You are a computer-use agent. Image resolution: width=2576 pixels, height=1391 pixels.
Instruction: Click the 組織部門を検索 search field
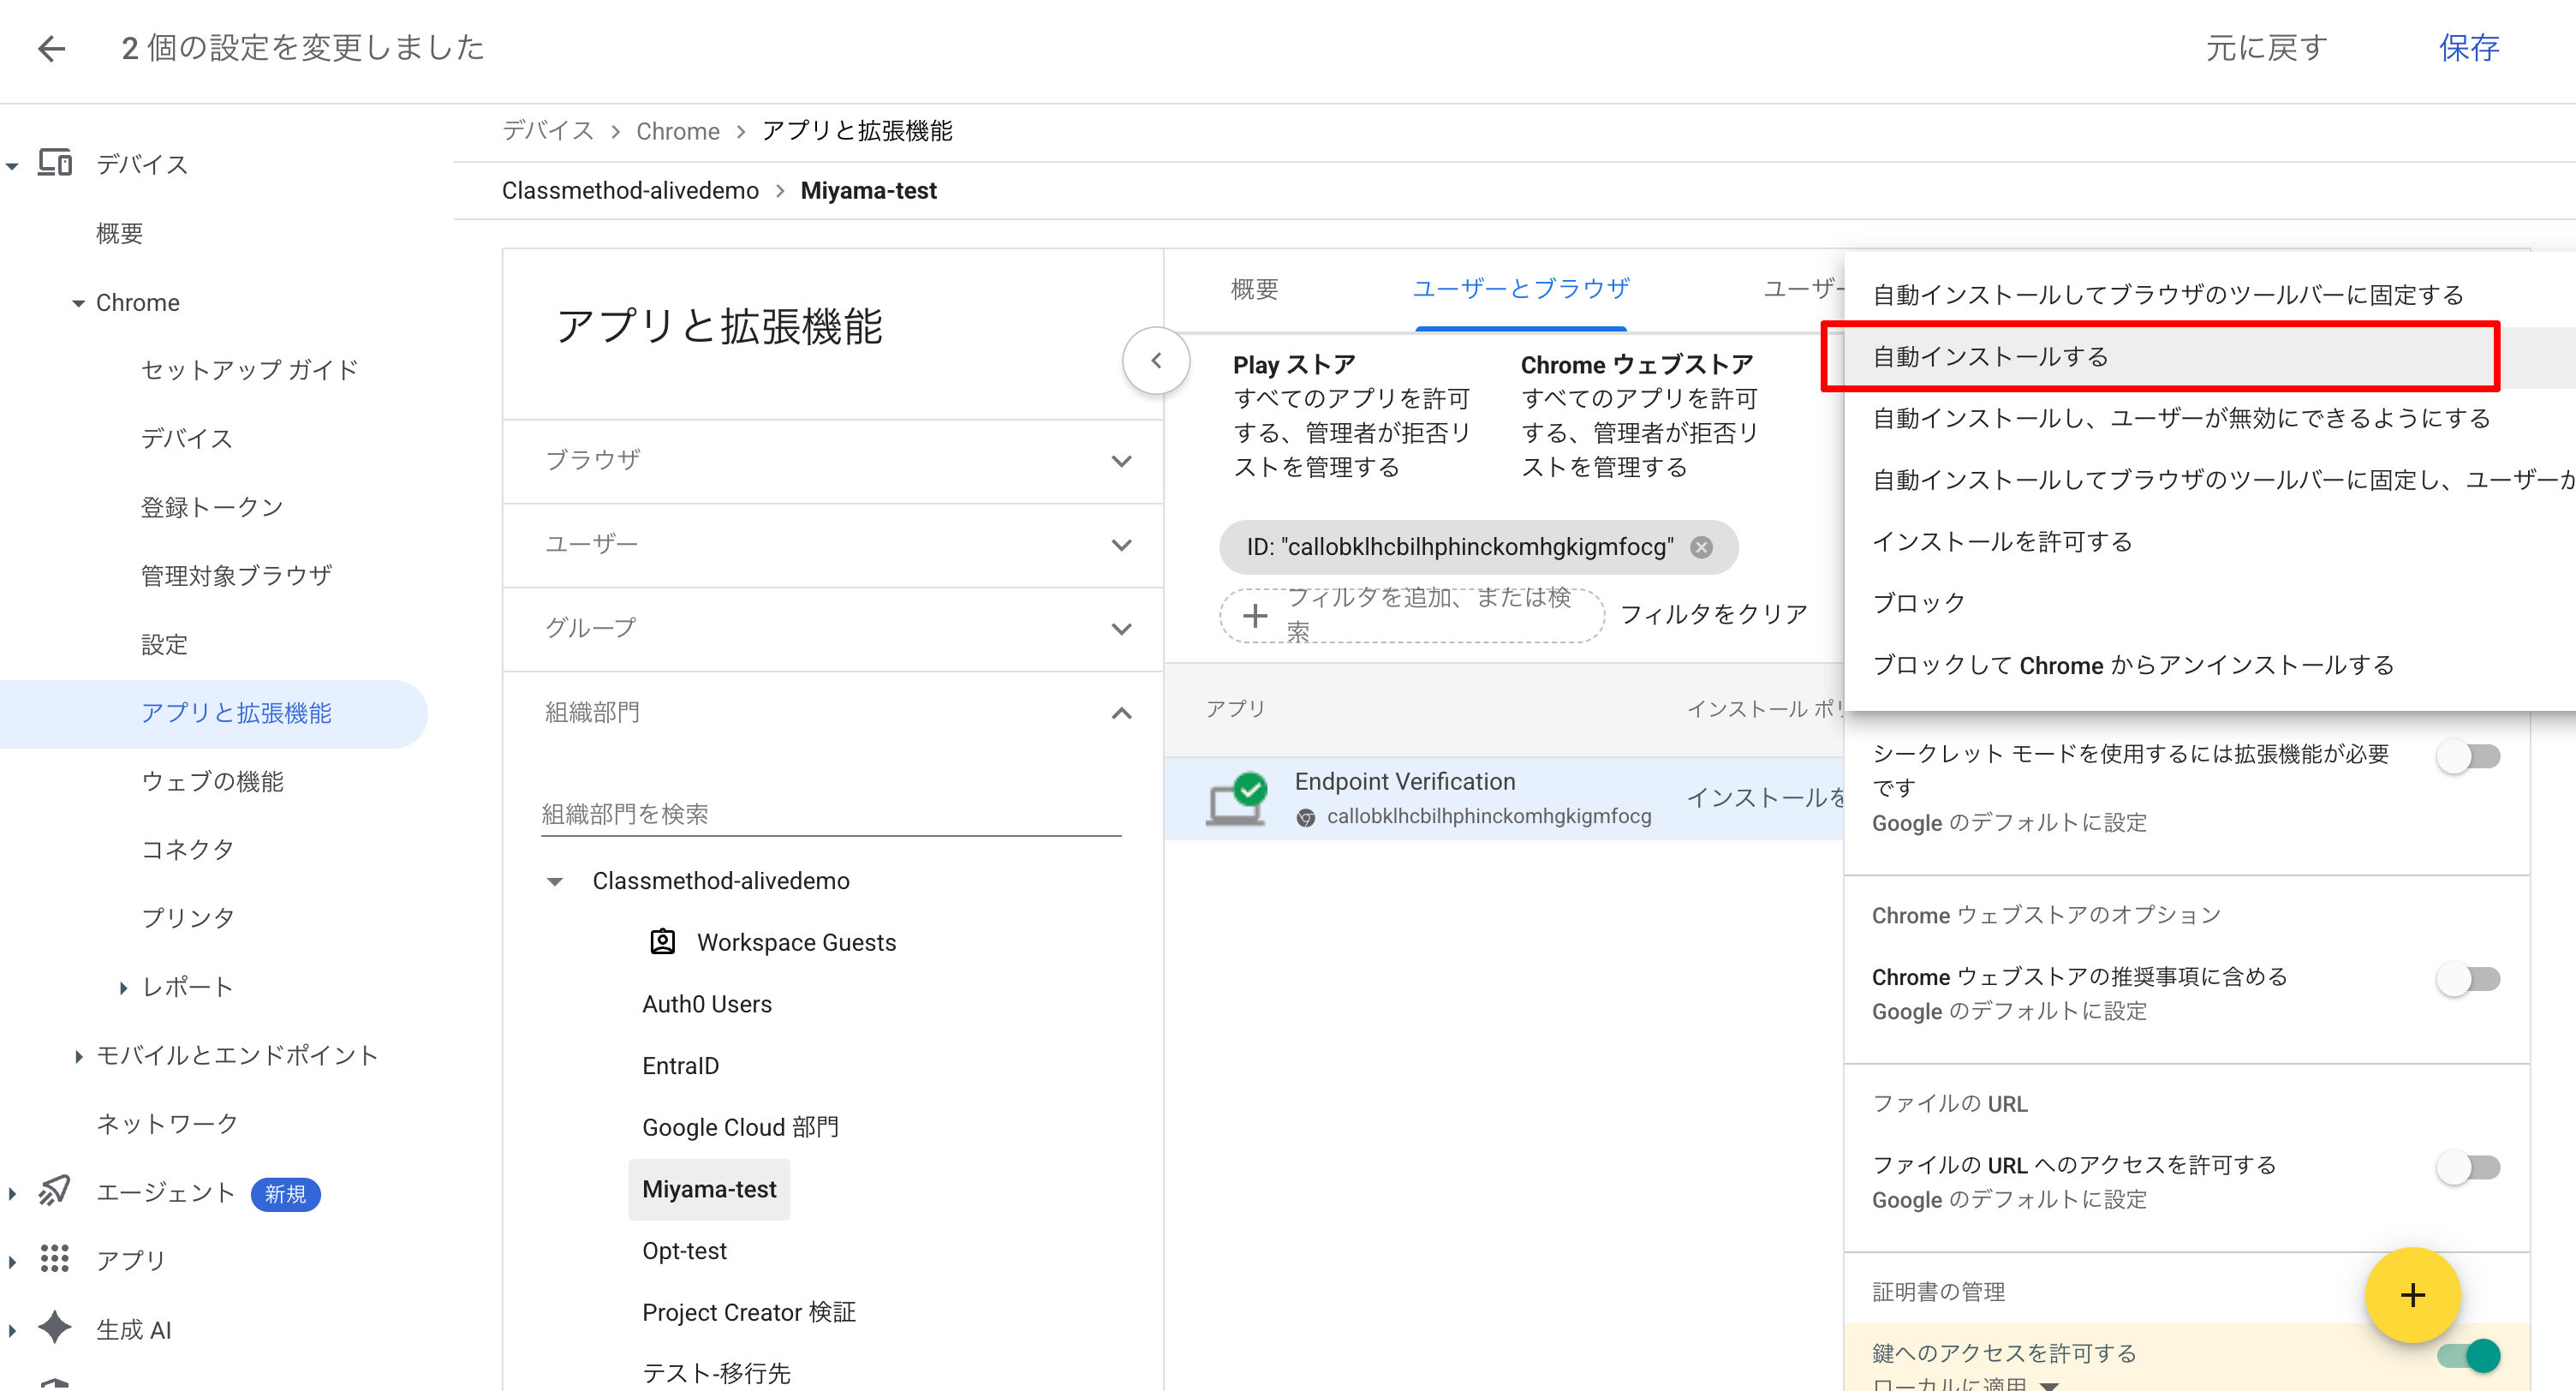[x=831, y=814]
